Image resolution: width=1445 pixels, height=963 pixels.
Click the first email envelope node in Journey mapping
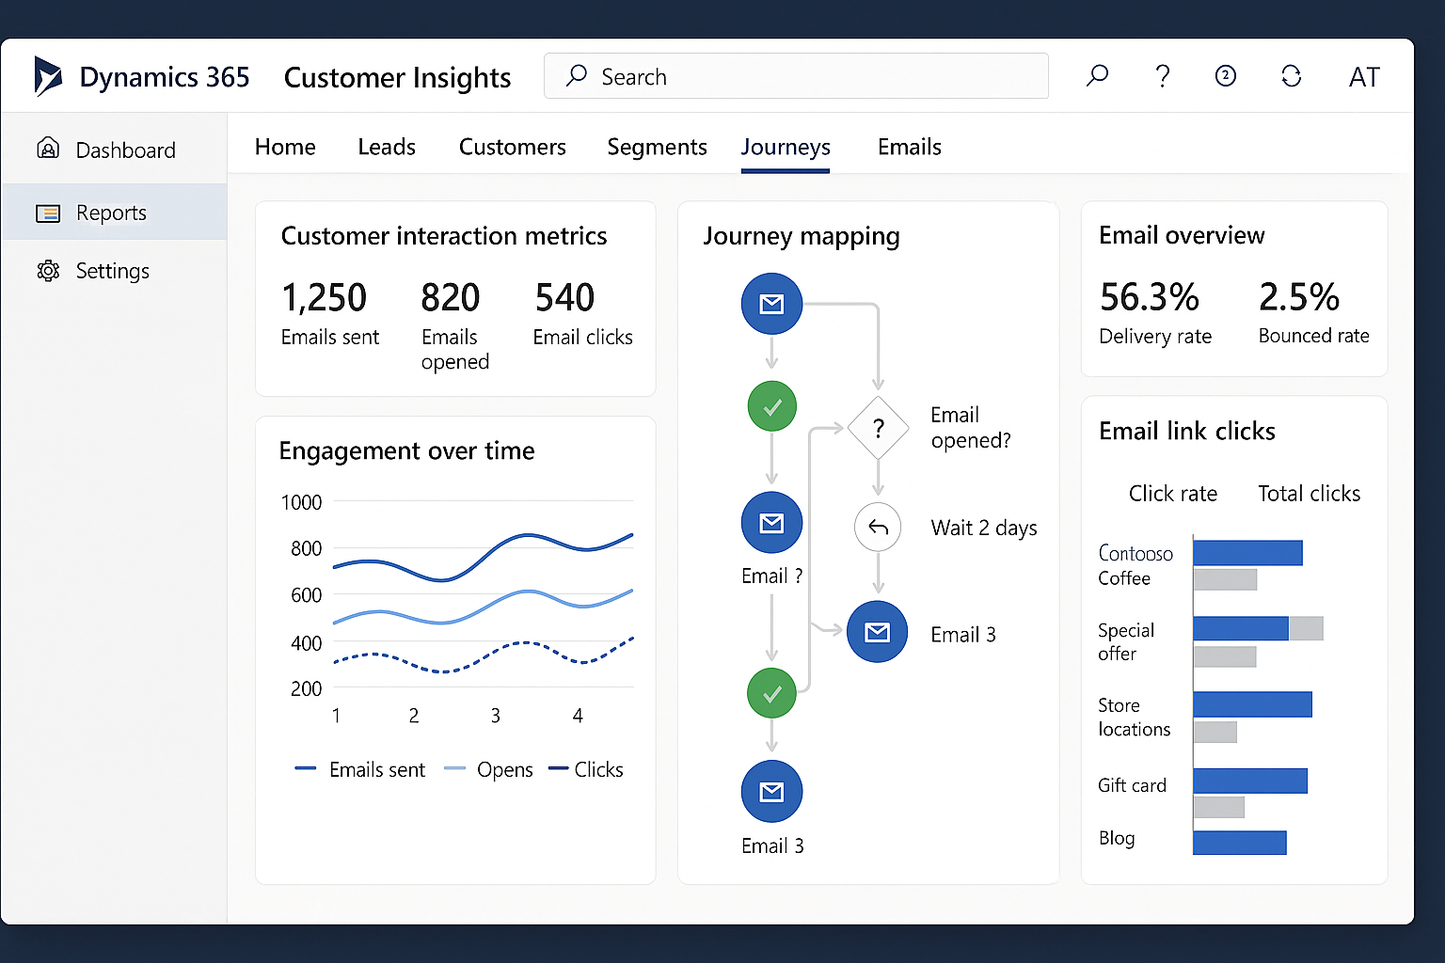click(771, 304)
